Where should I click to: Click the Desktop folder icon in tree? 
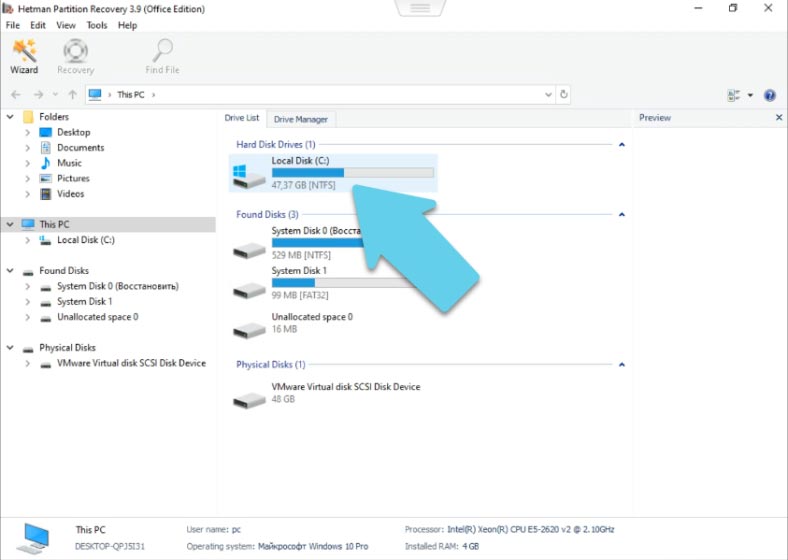pyautogui.click(x=45, y=132)
